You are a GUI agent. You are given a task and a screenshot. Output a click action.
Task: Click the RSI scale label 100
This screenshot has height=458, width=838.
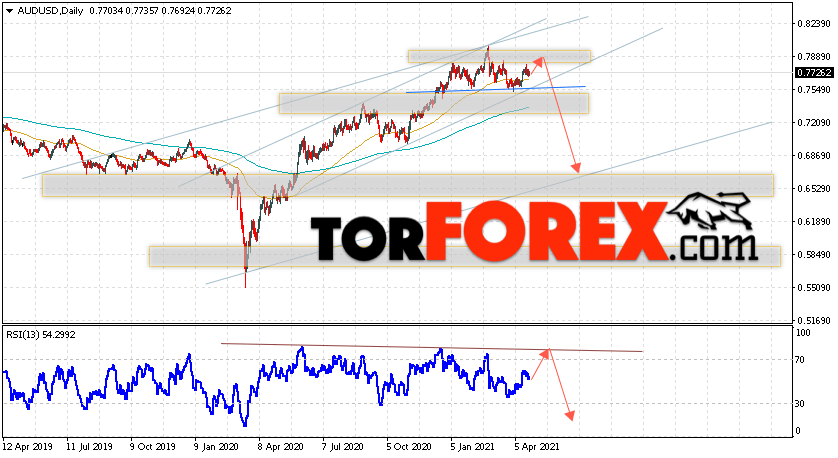[803, 333]
